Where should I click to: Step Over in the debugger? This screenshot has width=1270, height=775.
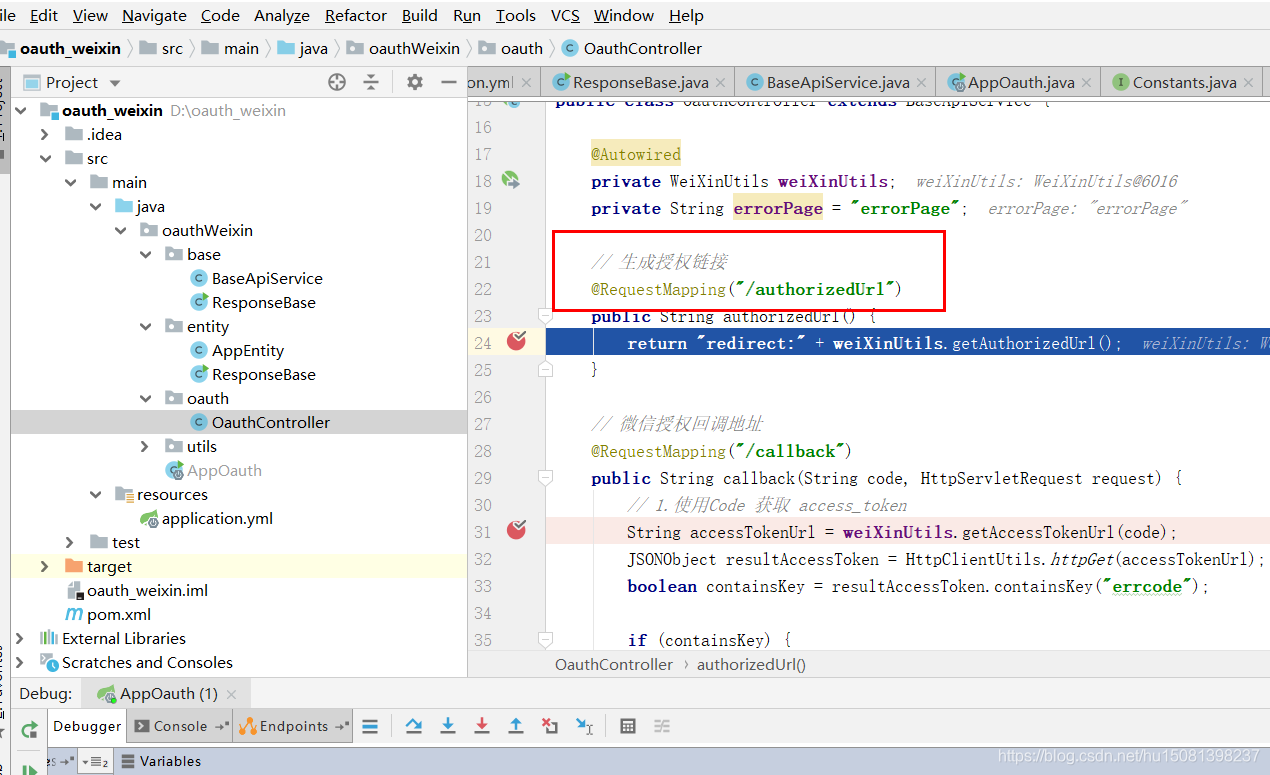(x=413, y=726)
